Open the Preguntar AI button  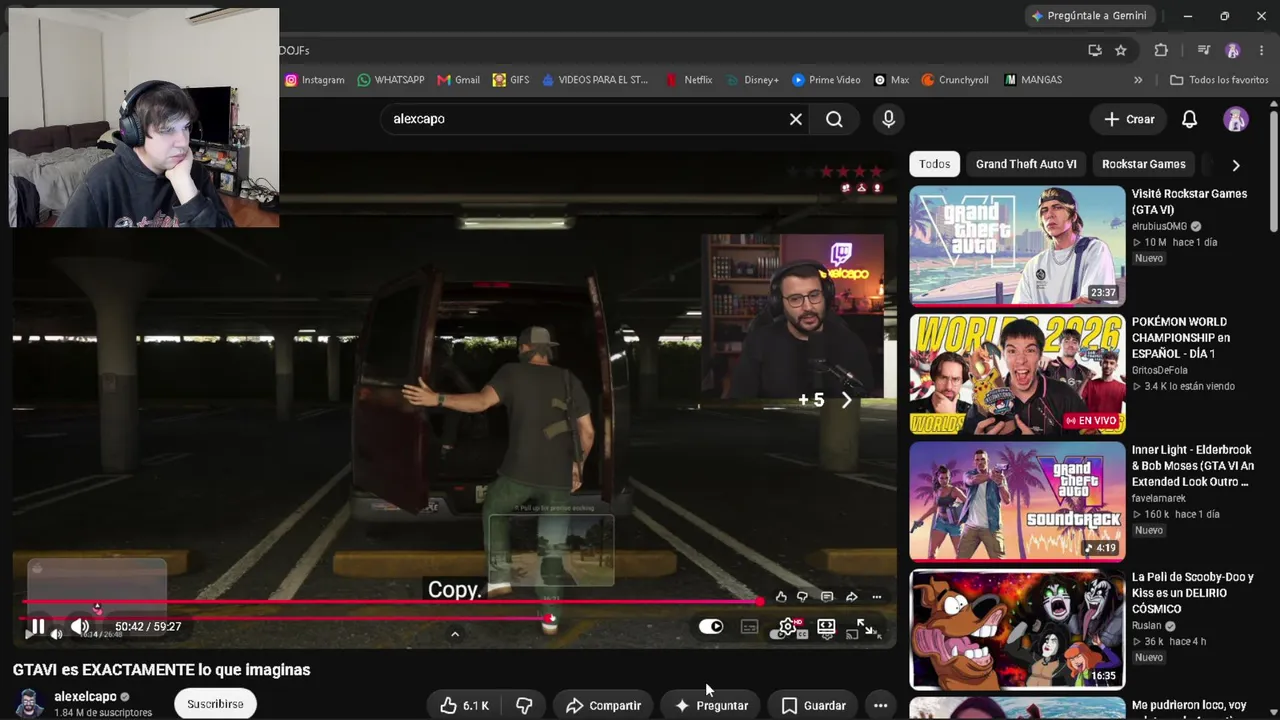click(711, 705)
